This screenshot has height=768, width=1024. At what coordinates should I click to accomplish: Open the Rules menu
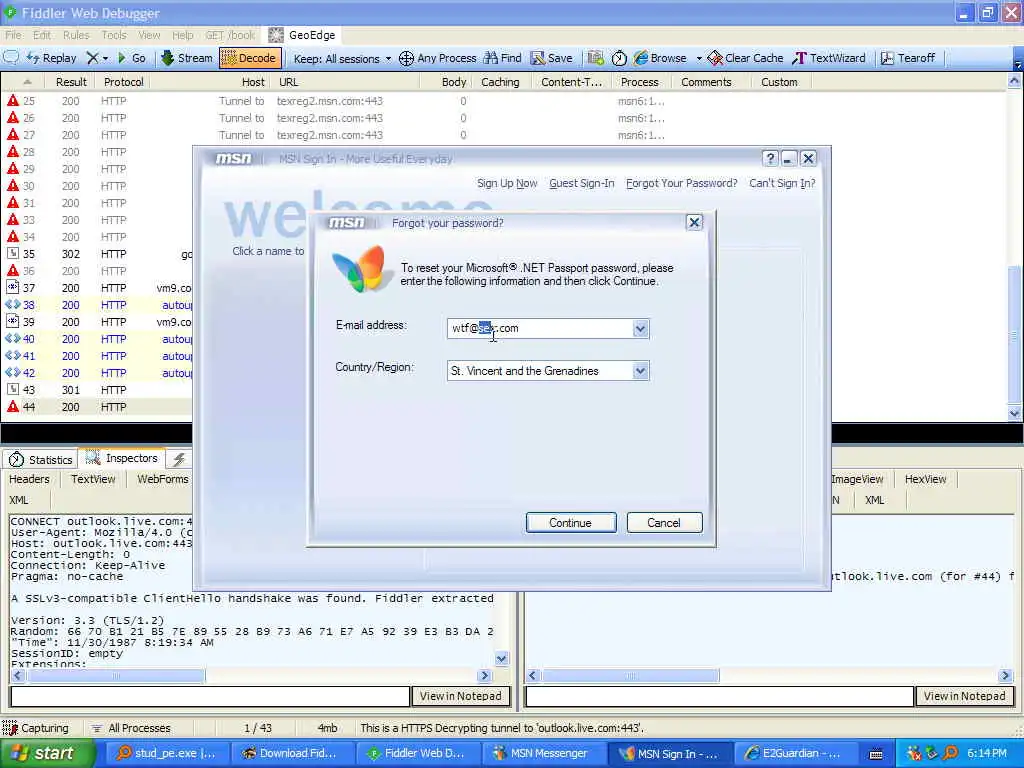click(x=76, y=35)
